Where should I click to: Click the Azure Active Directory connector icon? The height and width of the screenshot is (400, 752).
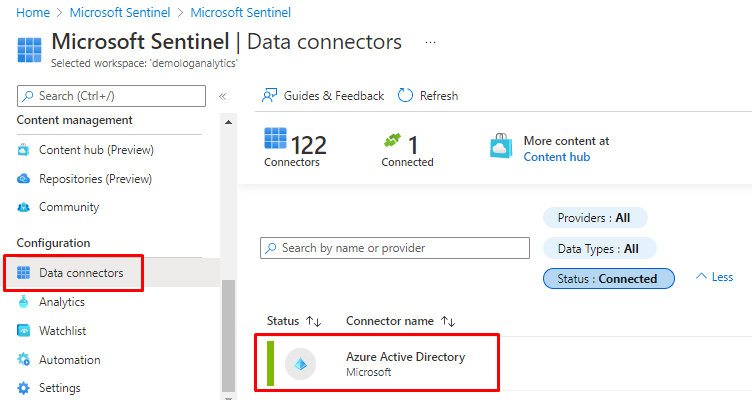point(301,364)
